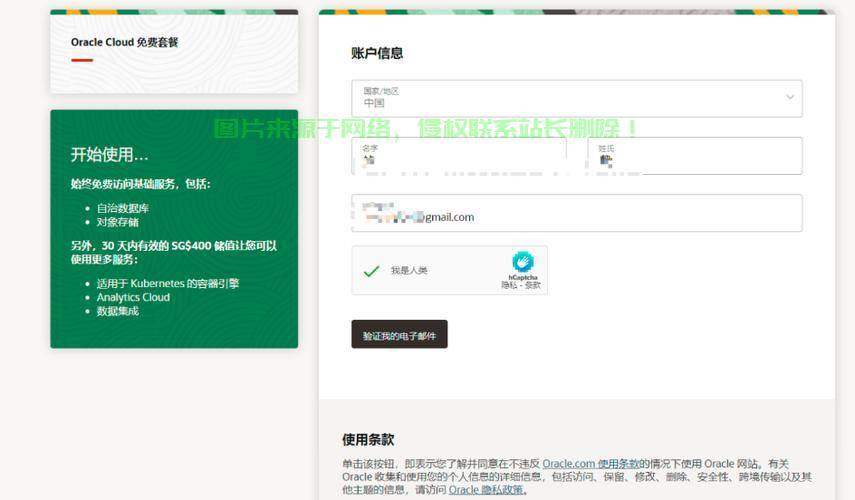The width and height of the screenshot is (855, 500).
Task: Click the 自治数据库 list item
Action: pyautogui.click(x=123, y=208)
